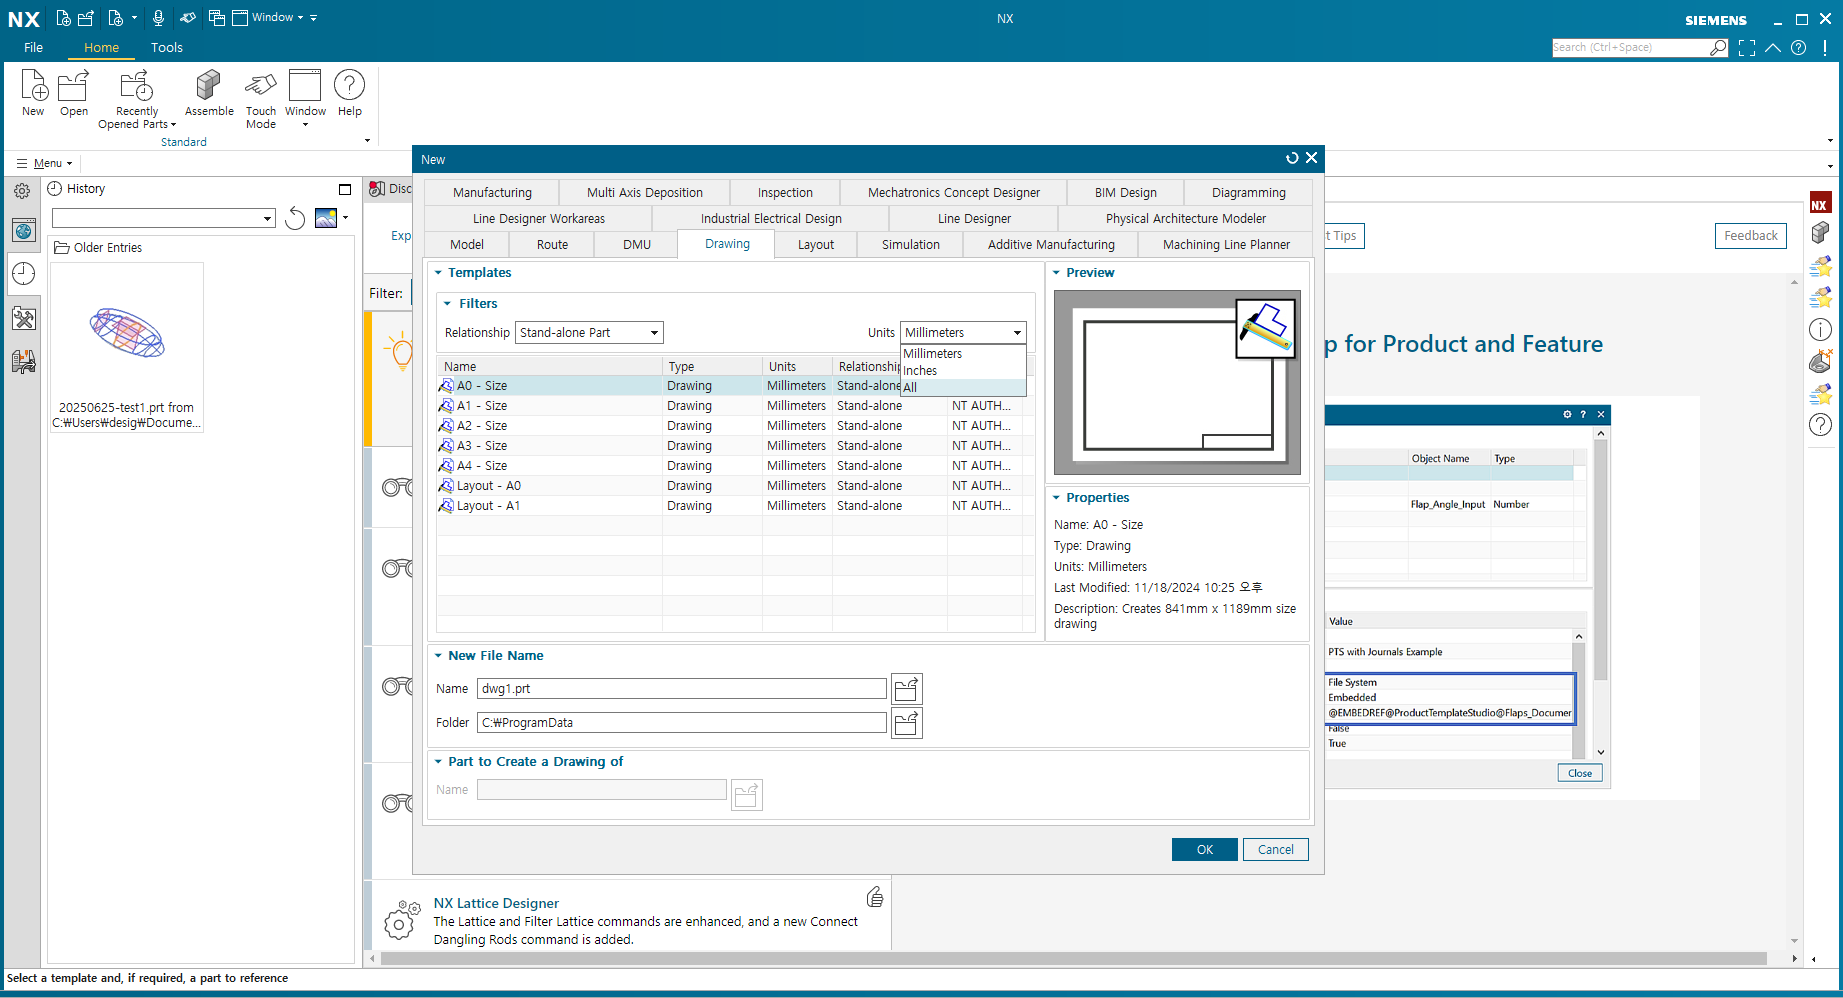The height and width of the screenshot is (998, 1843).
Task: Collapse the Preview section
Action: (x=1056, y=273)
